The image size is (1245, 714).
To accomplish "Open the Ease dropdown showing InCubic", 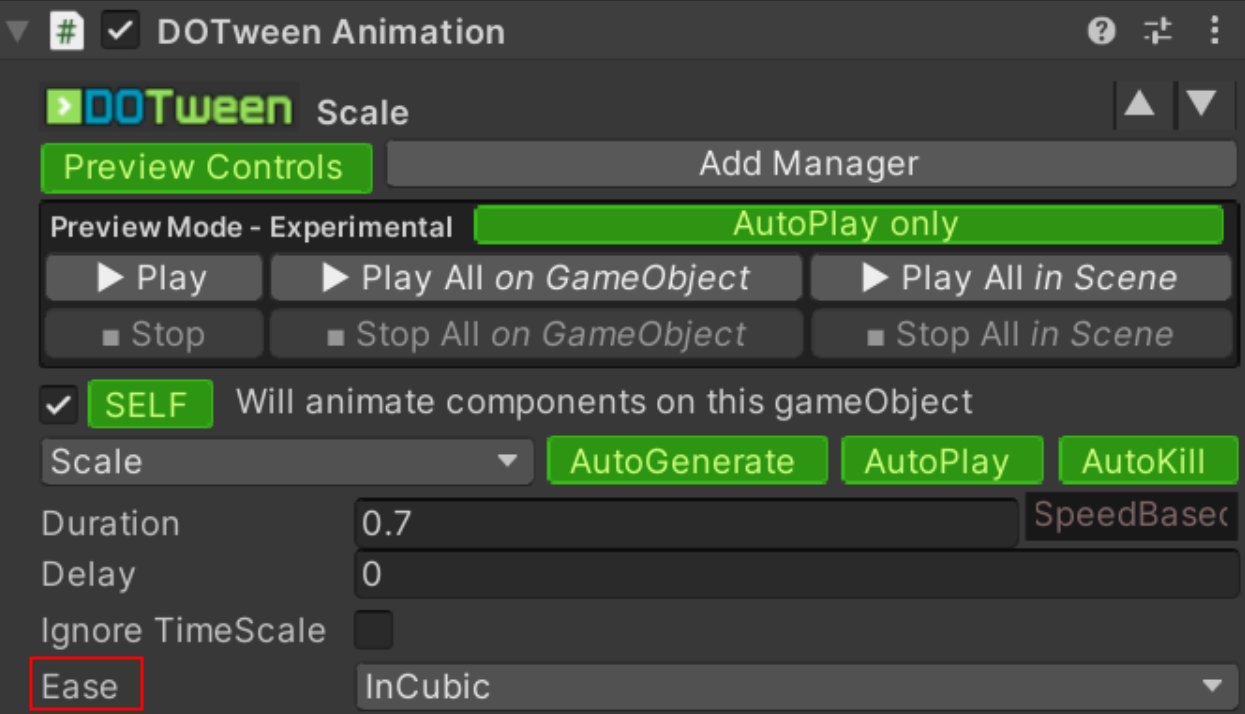I will (x=797, y=686).
